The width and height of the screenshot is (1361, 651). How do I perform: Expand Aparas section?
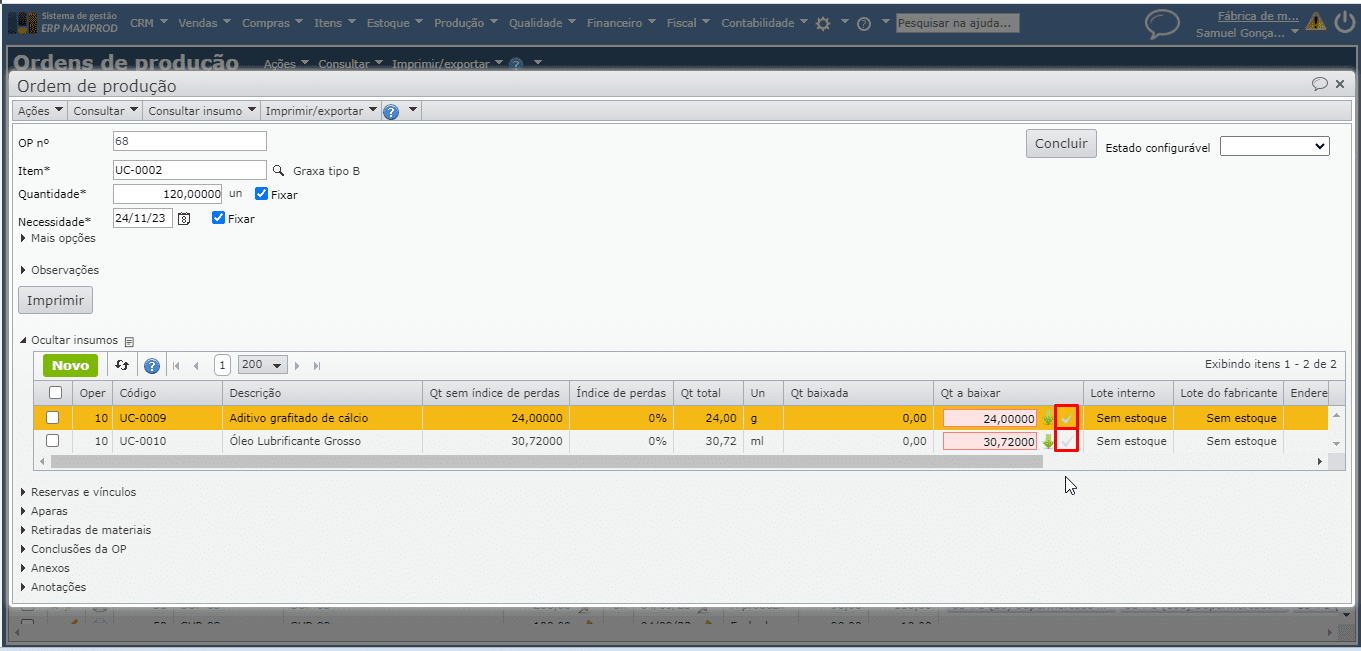point(44,511)
